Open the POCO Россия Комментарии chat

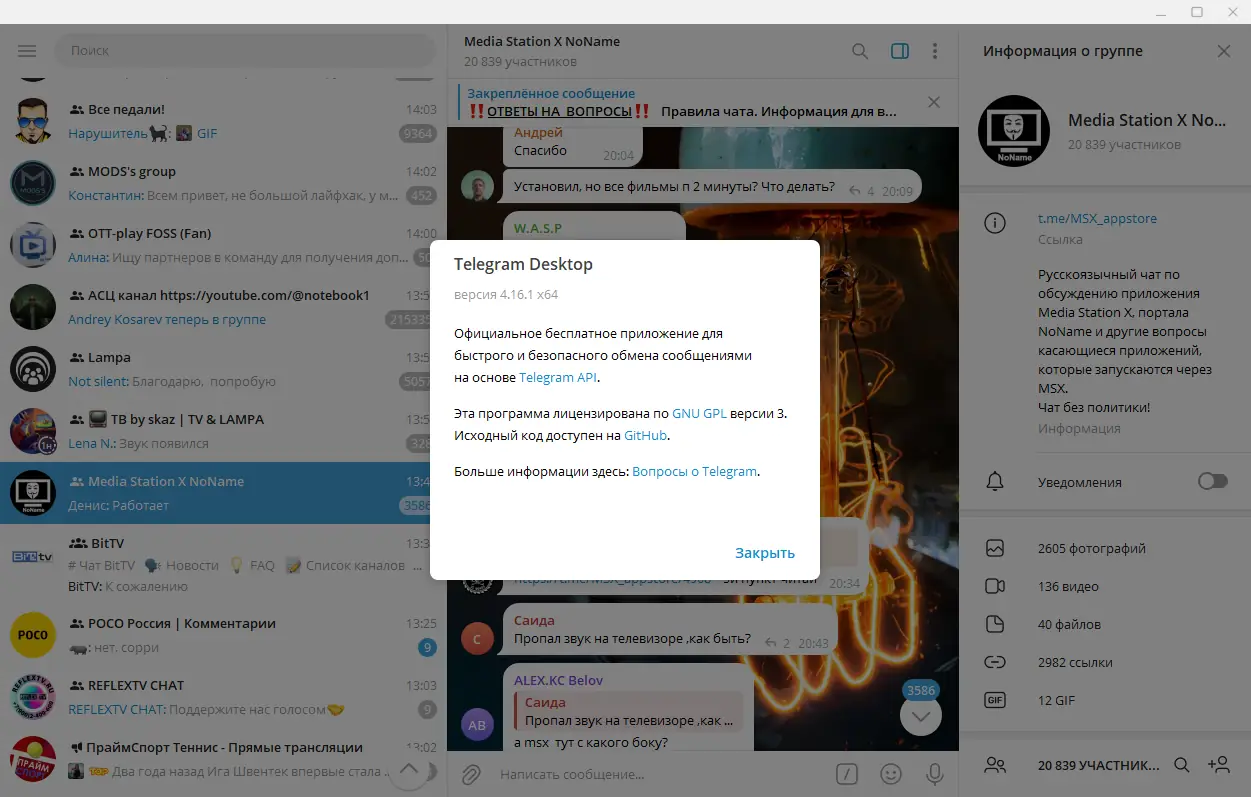point(223,635)
